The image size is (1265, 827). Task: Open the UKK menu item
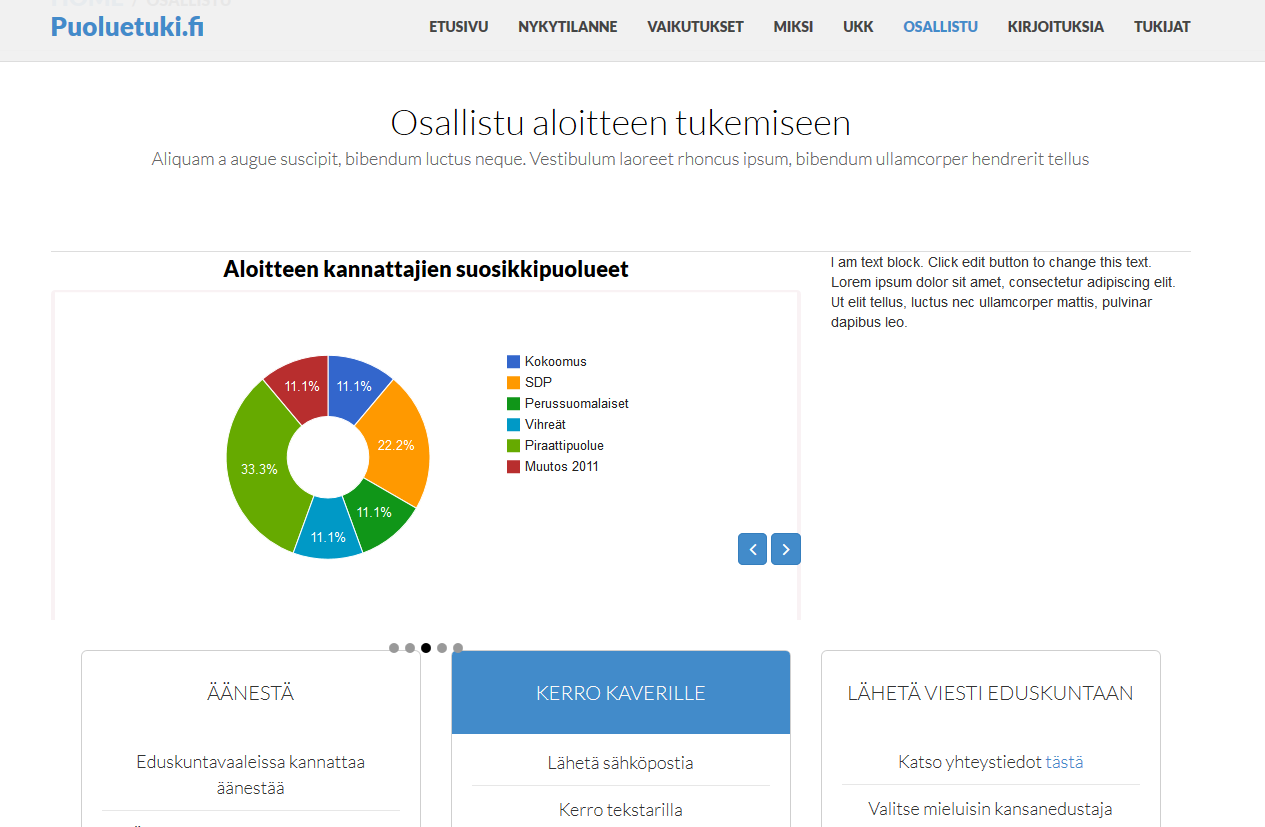(x=858, y=27)
